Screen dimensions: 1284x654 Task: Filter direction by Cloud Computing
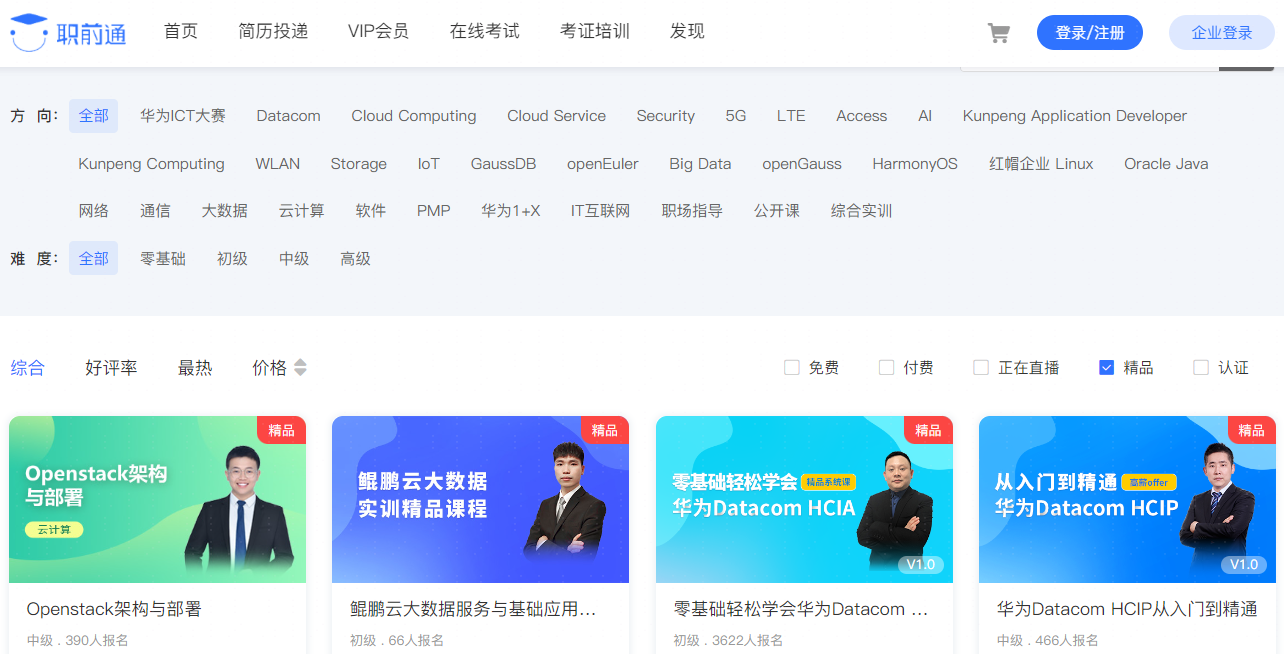414,116
